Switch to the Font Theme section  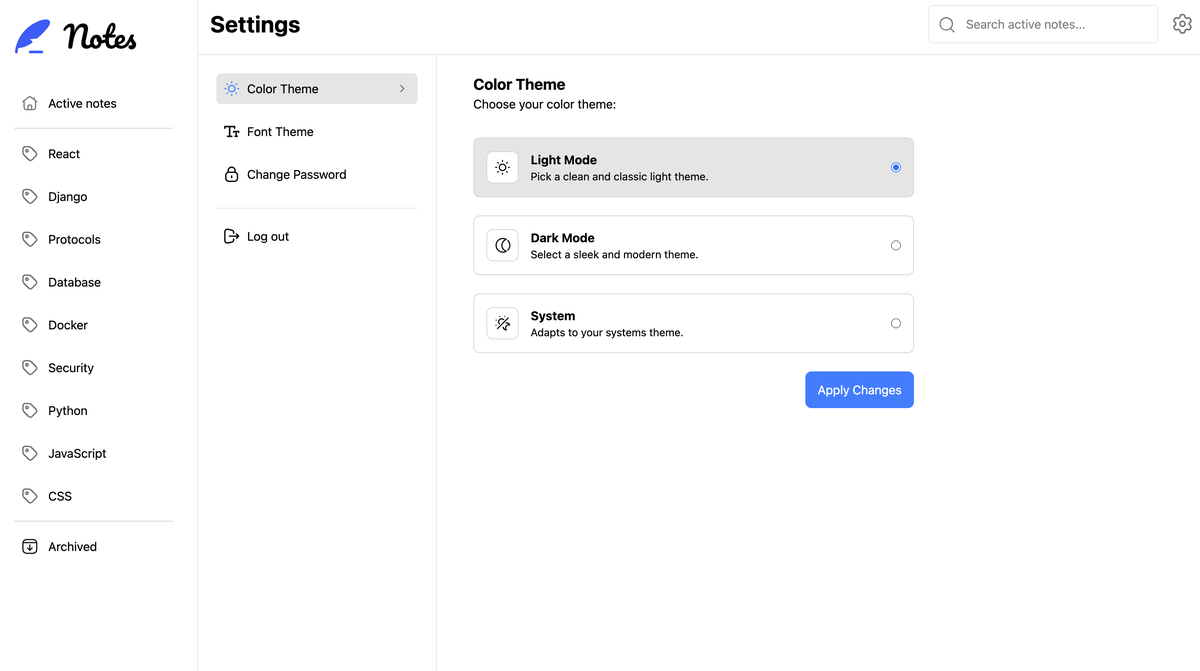tap(280, 131)
